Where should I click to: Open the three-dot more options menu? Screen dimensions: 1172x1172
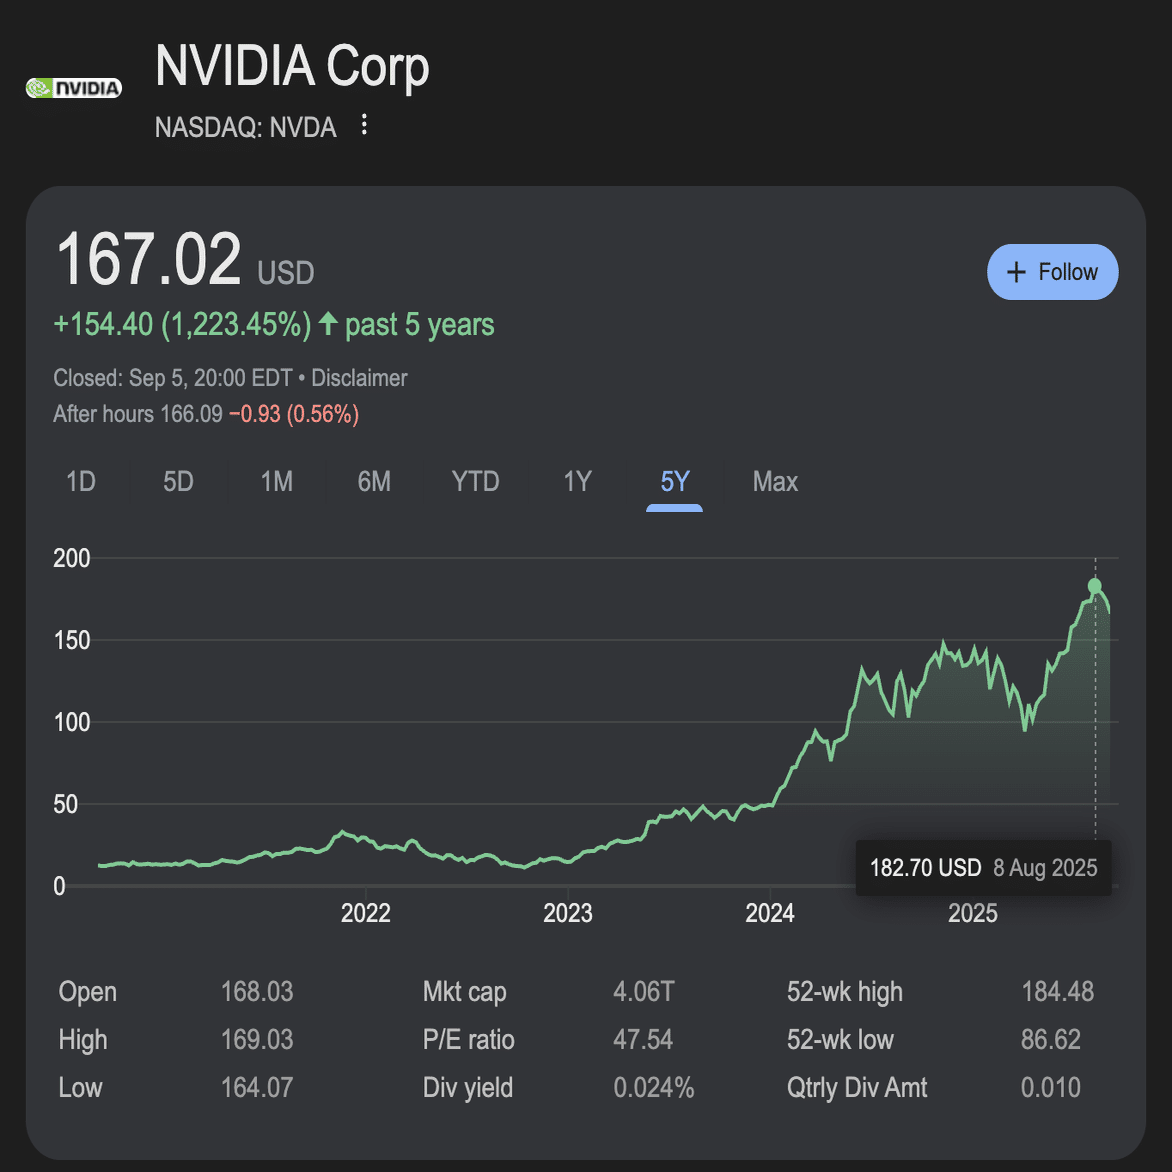[x=364, y=125]
